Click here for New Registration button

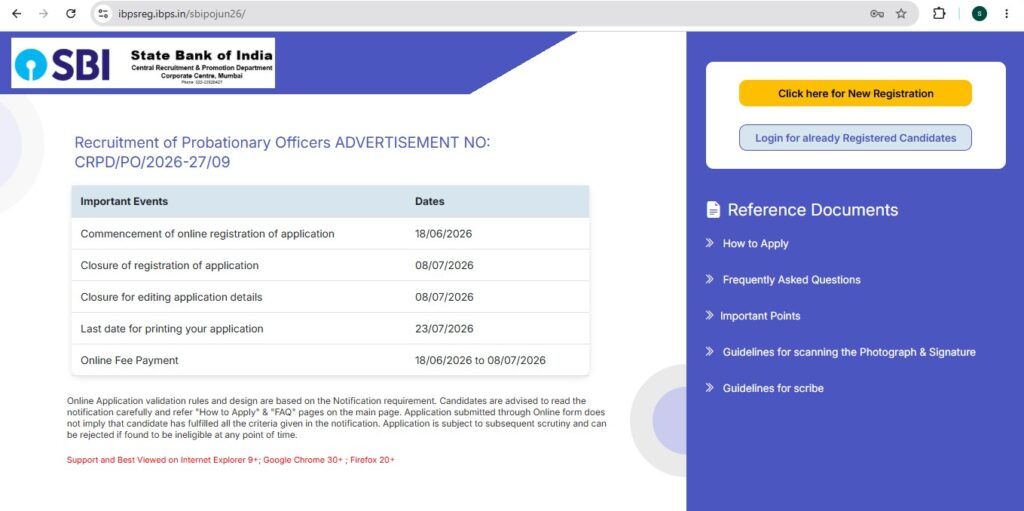point(856,93)
